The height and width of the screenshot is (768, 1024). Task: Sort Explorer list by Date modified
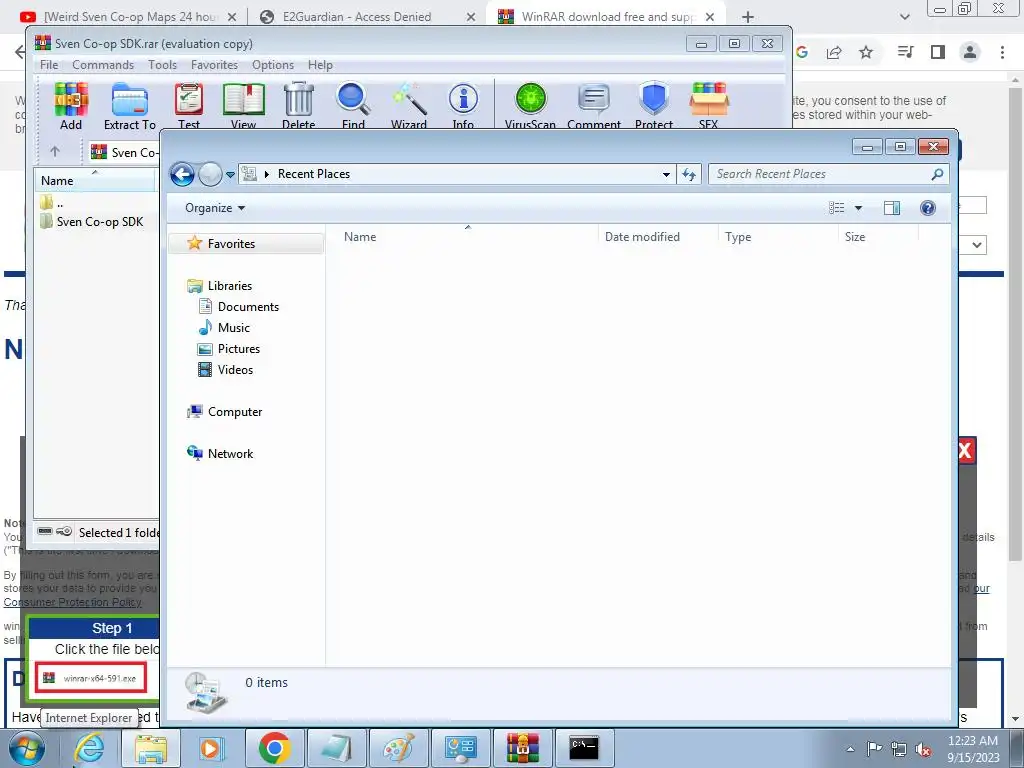(x=658, y=236)
